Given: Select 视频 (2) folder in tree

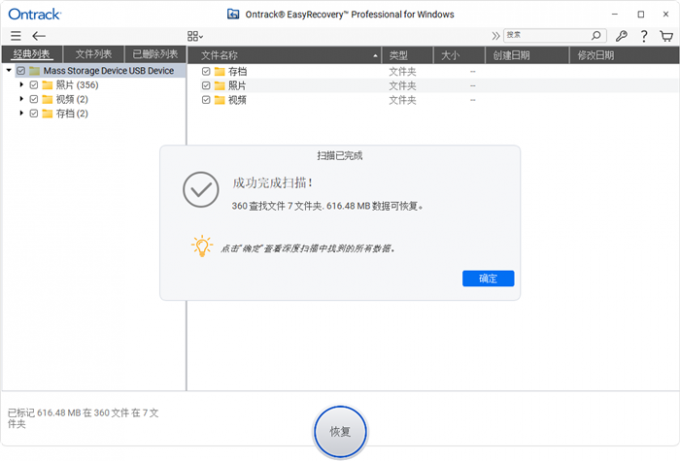Looking at the screenshot, I should coord(72,99).
